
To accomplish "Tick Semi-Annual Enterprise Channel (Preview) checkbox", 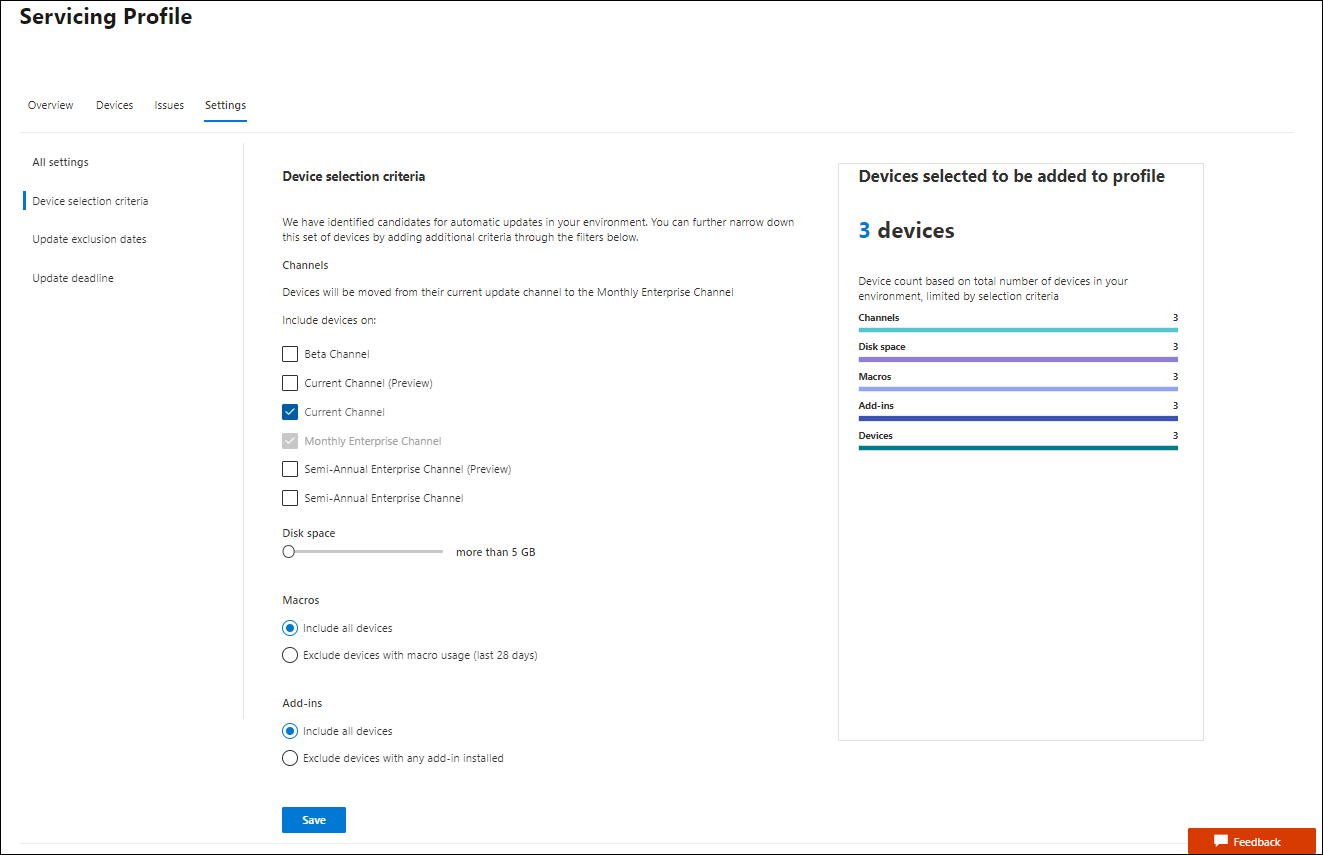I will [x=290, y=469].
